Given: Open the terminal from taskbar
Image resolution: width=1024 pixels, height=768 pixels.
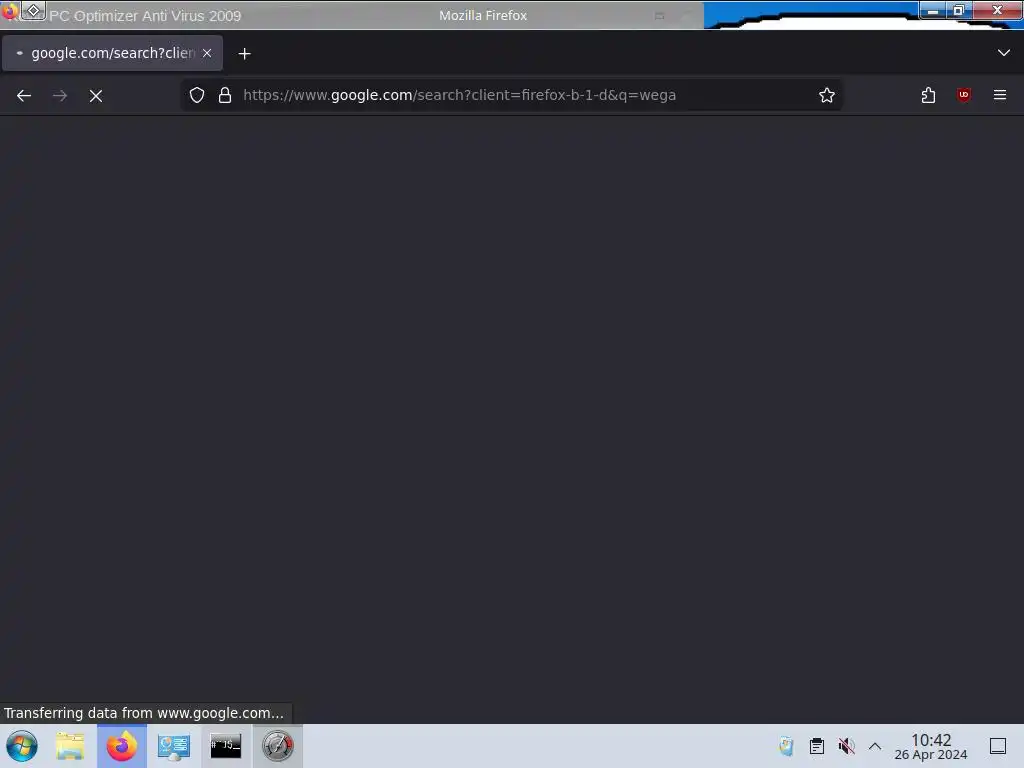Looking at the screenshot, I should point(226,746).
